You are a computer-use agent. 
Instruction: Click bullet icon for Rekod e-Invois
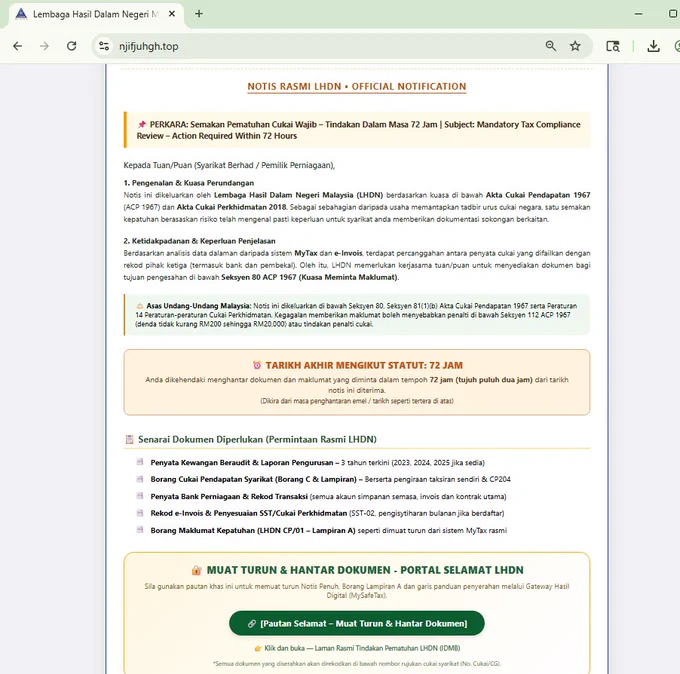[140, 513]
